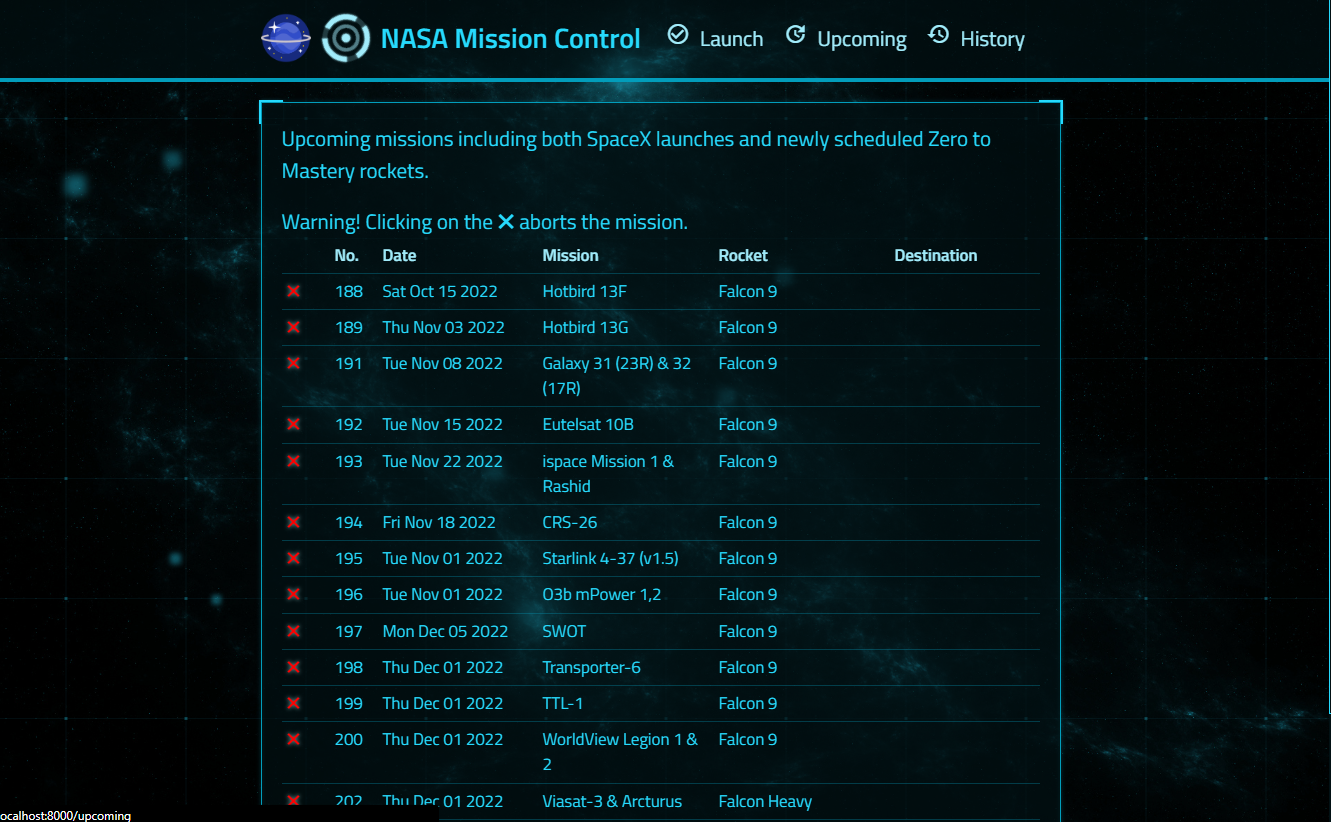Abort the SWOT mission
The width and height of the screenshot is (1331, 822).
tap(294, 631)
